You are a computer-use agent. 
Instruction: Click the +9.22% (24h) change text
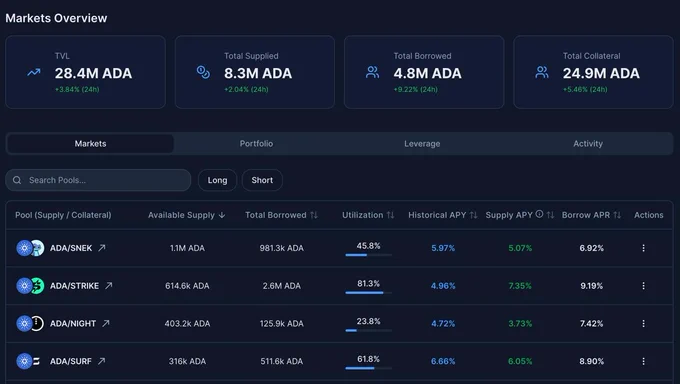pos(415,89)
